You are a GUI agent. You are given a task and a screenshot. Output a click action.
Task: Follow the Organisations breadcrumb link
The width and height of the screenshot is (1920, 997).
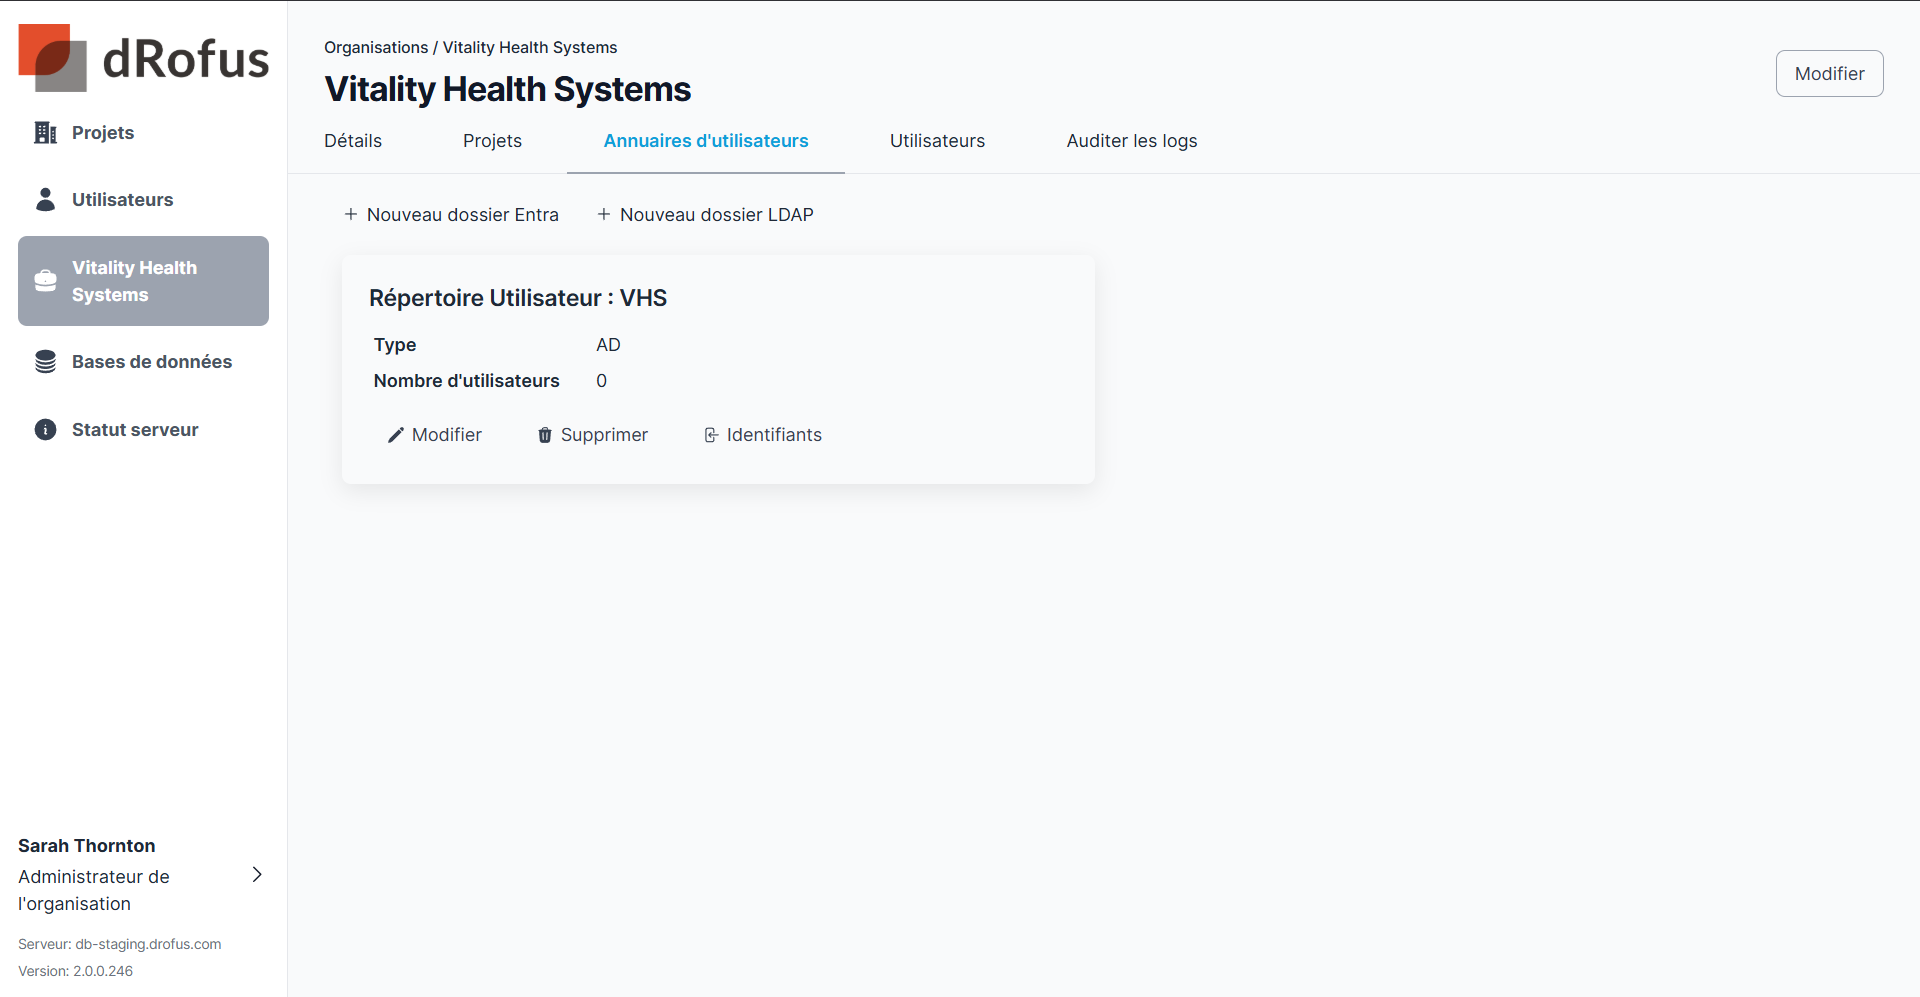point(376,48)
